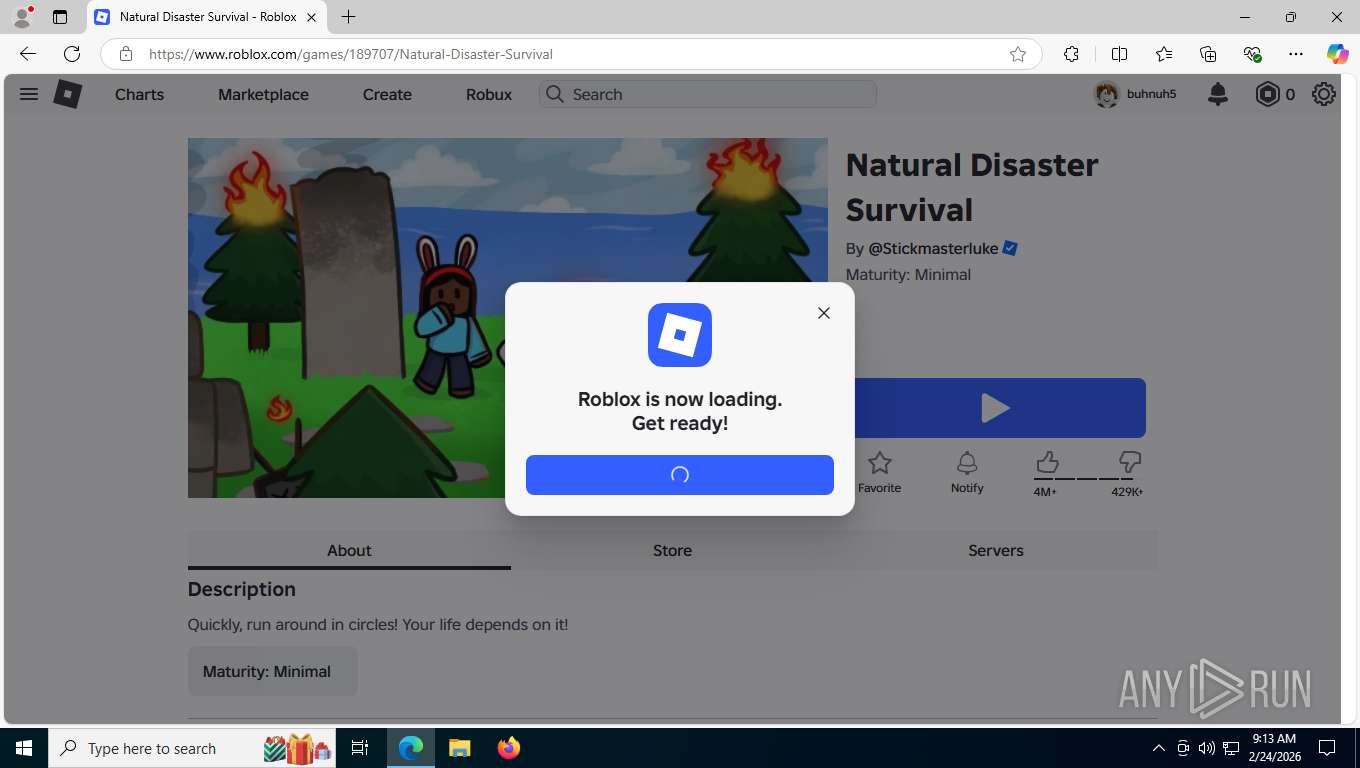1360x768 pixels.
Task: Go to Roblox home via logo icon
Action: 67,94
